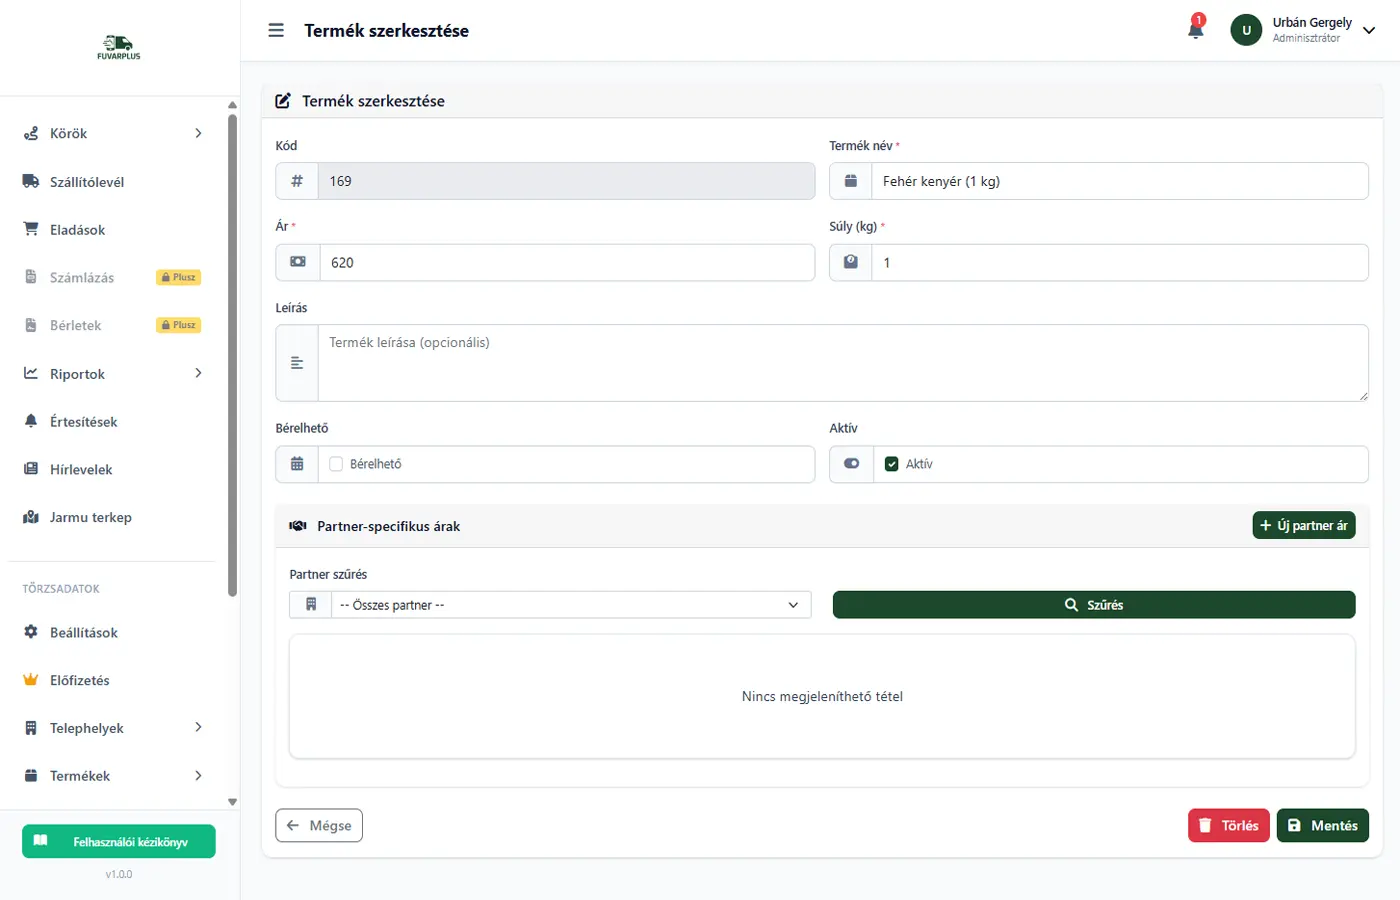Click into the Leírás description field
Image resolution: width=1400 pixels, height=900 pixels.
click(x=842, y=363)
